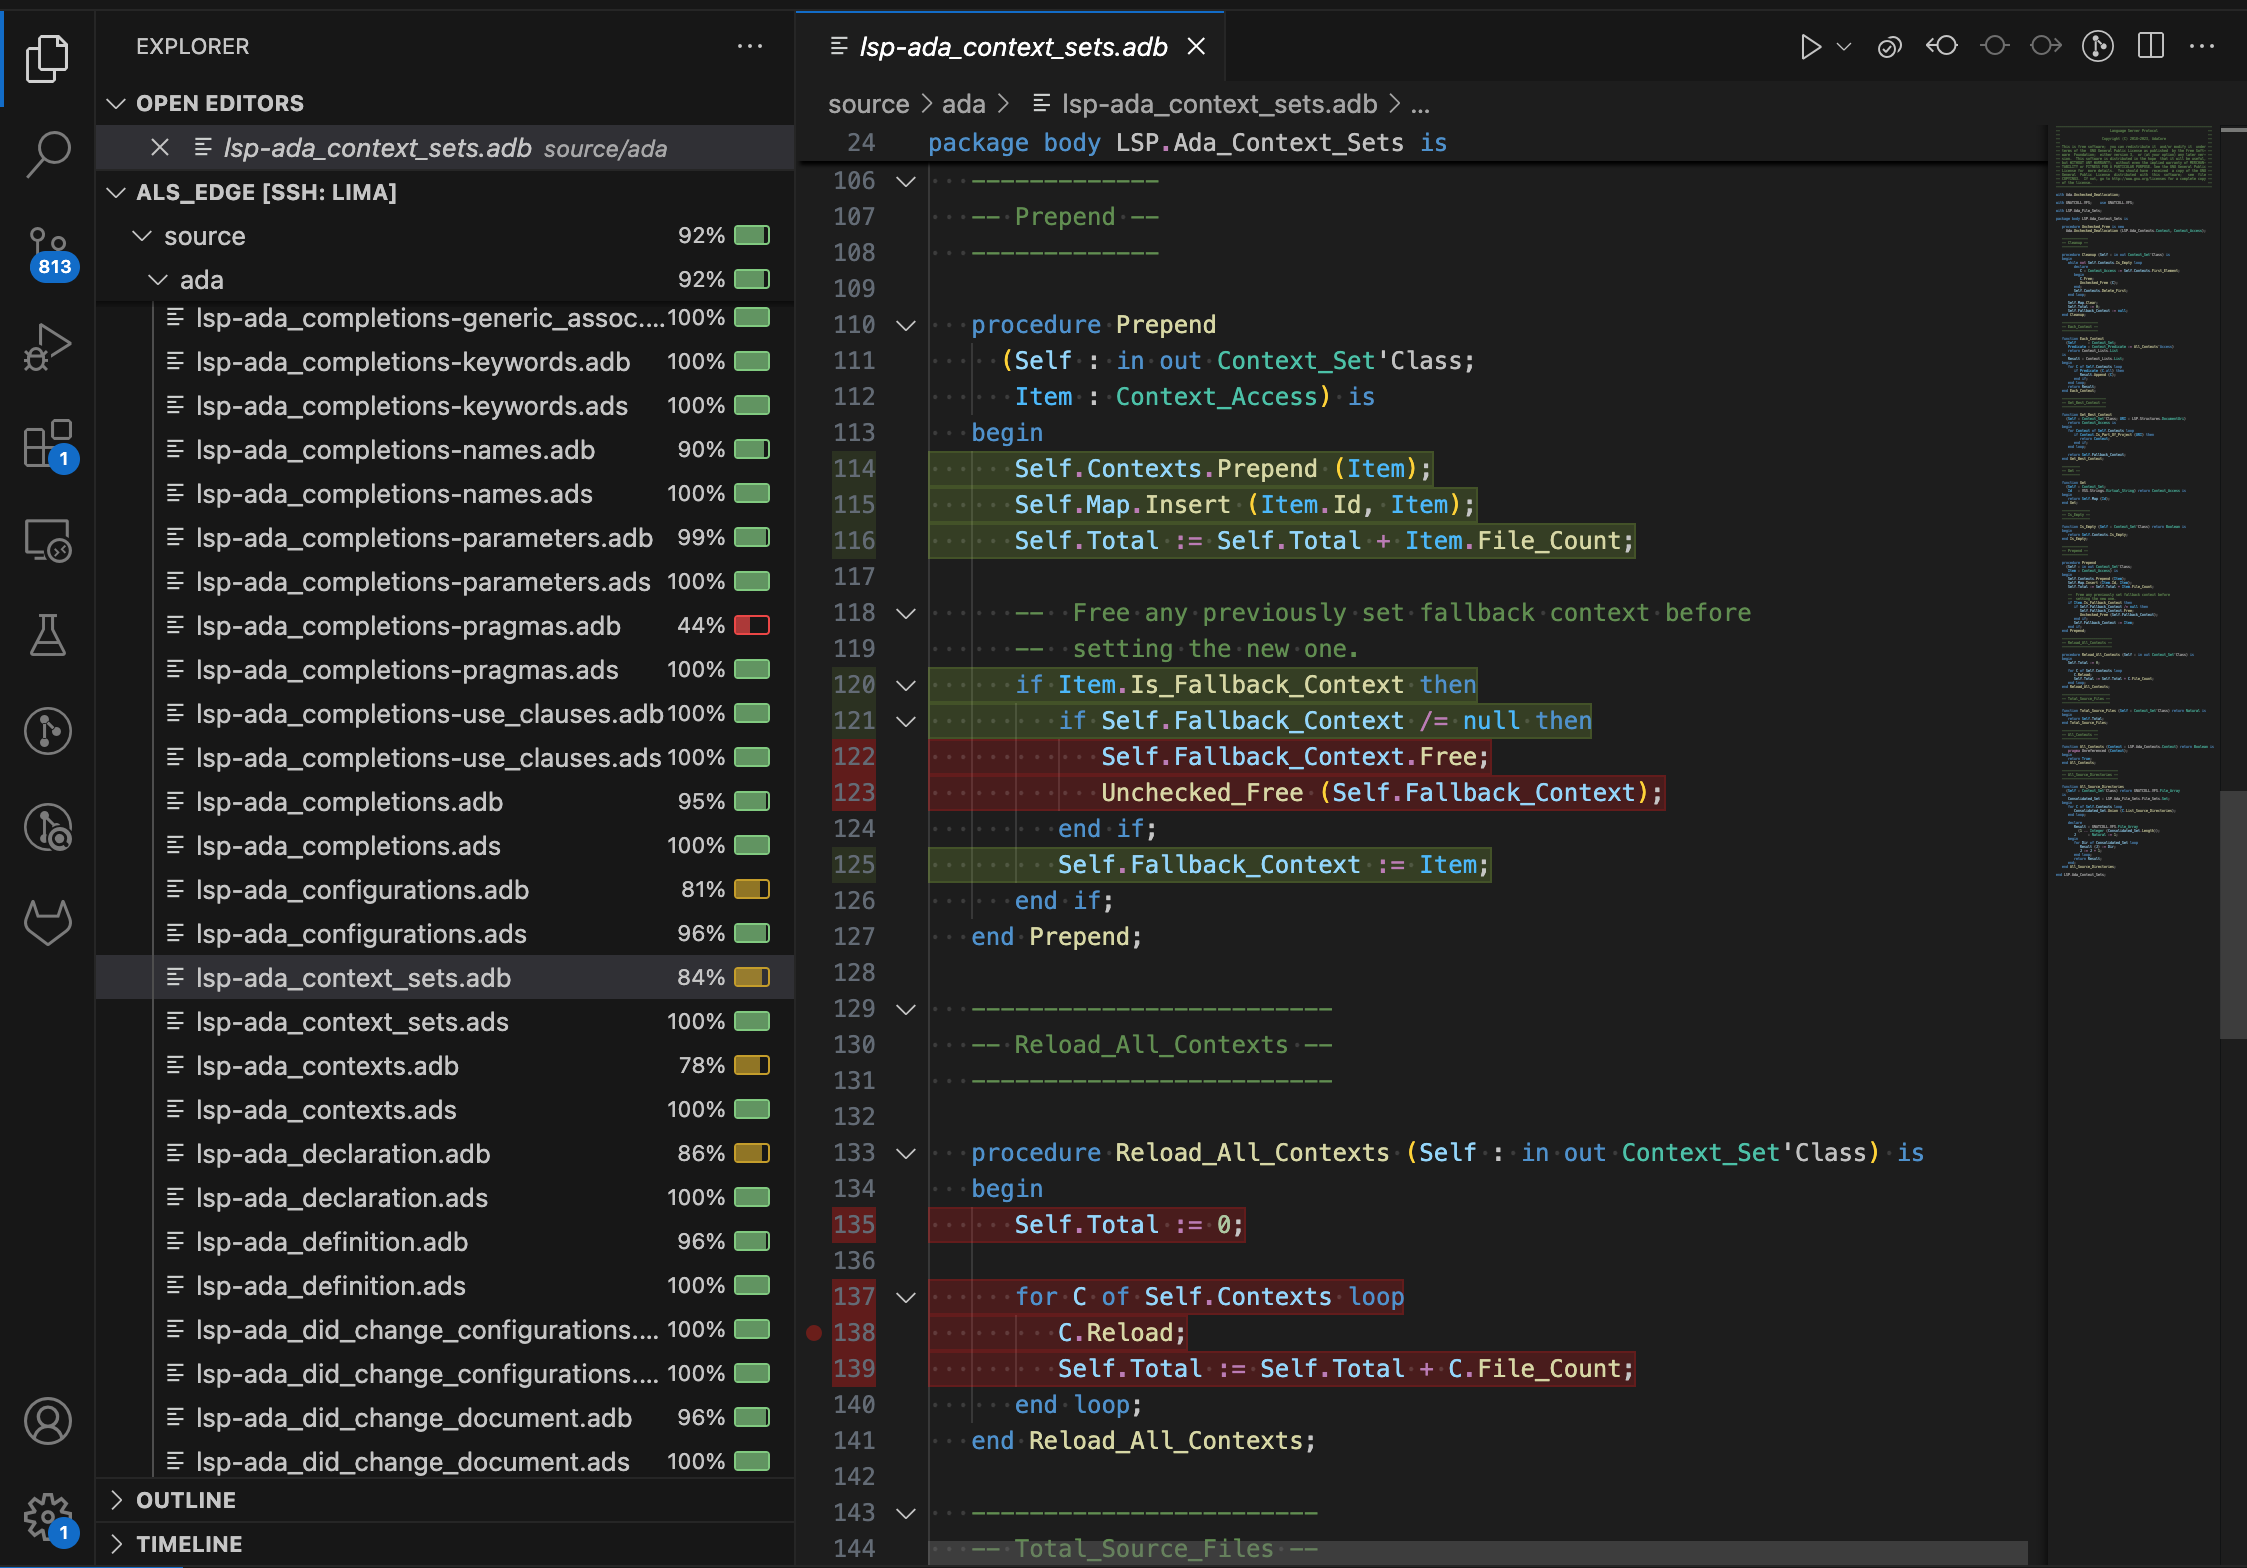Open Explorer views and more actions menu
Screen dimensions: 2247x1568
pyautogui.click(x=749, y=47)
